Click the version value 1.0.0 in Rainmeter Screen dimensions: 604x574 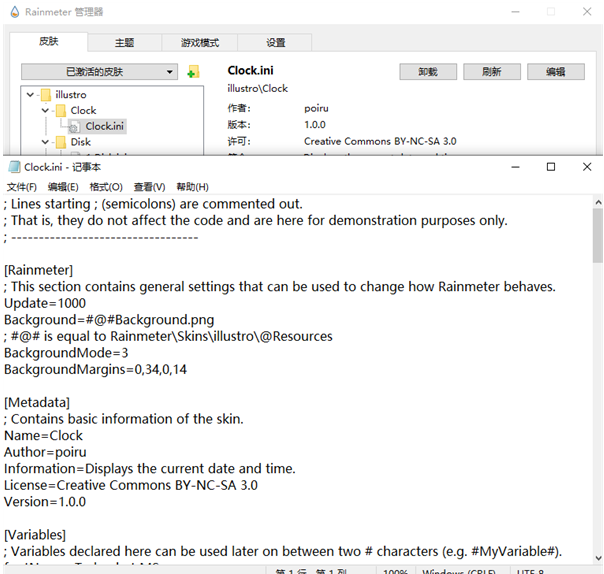[315, 125]
